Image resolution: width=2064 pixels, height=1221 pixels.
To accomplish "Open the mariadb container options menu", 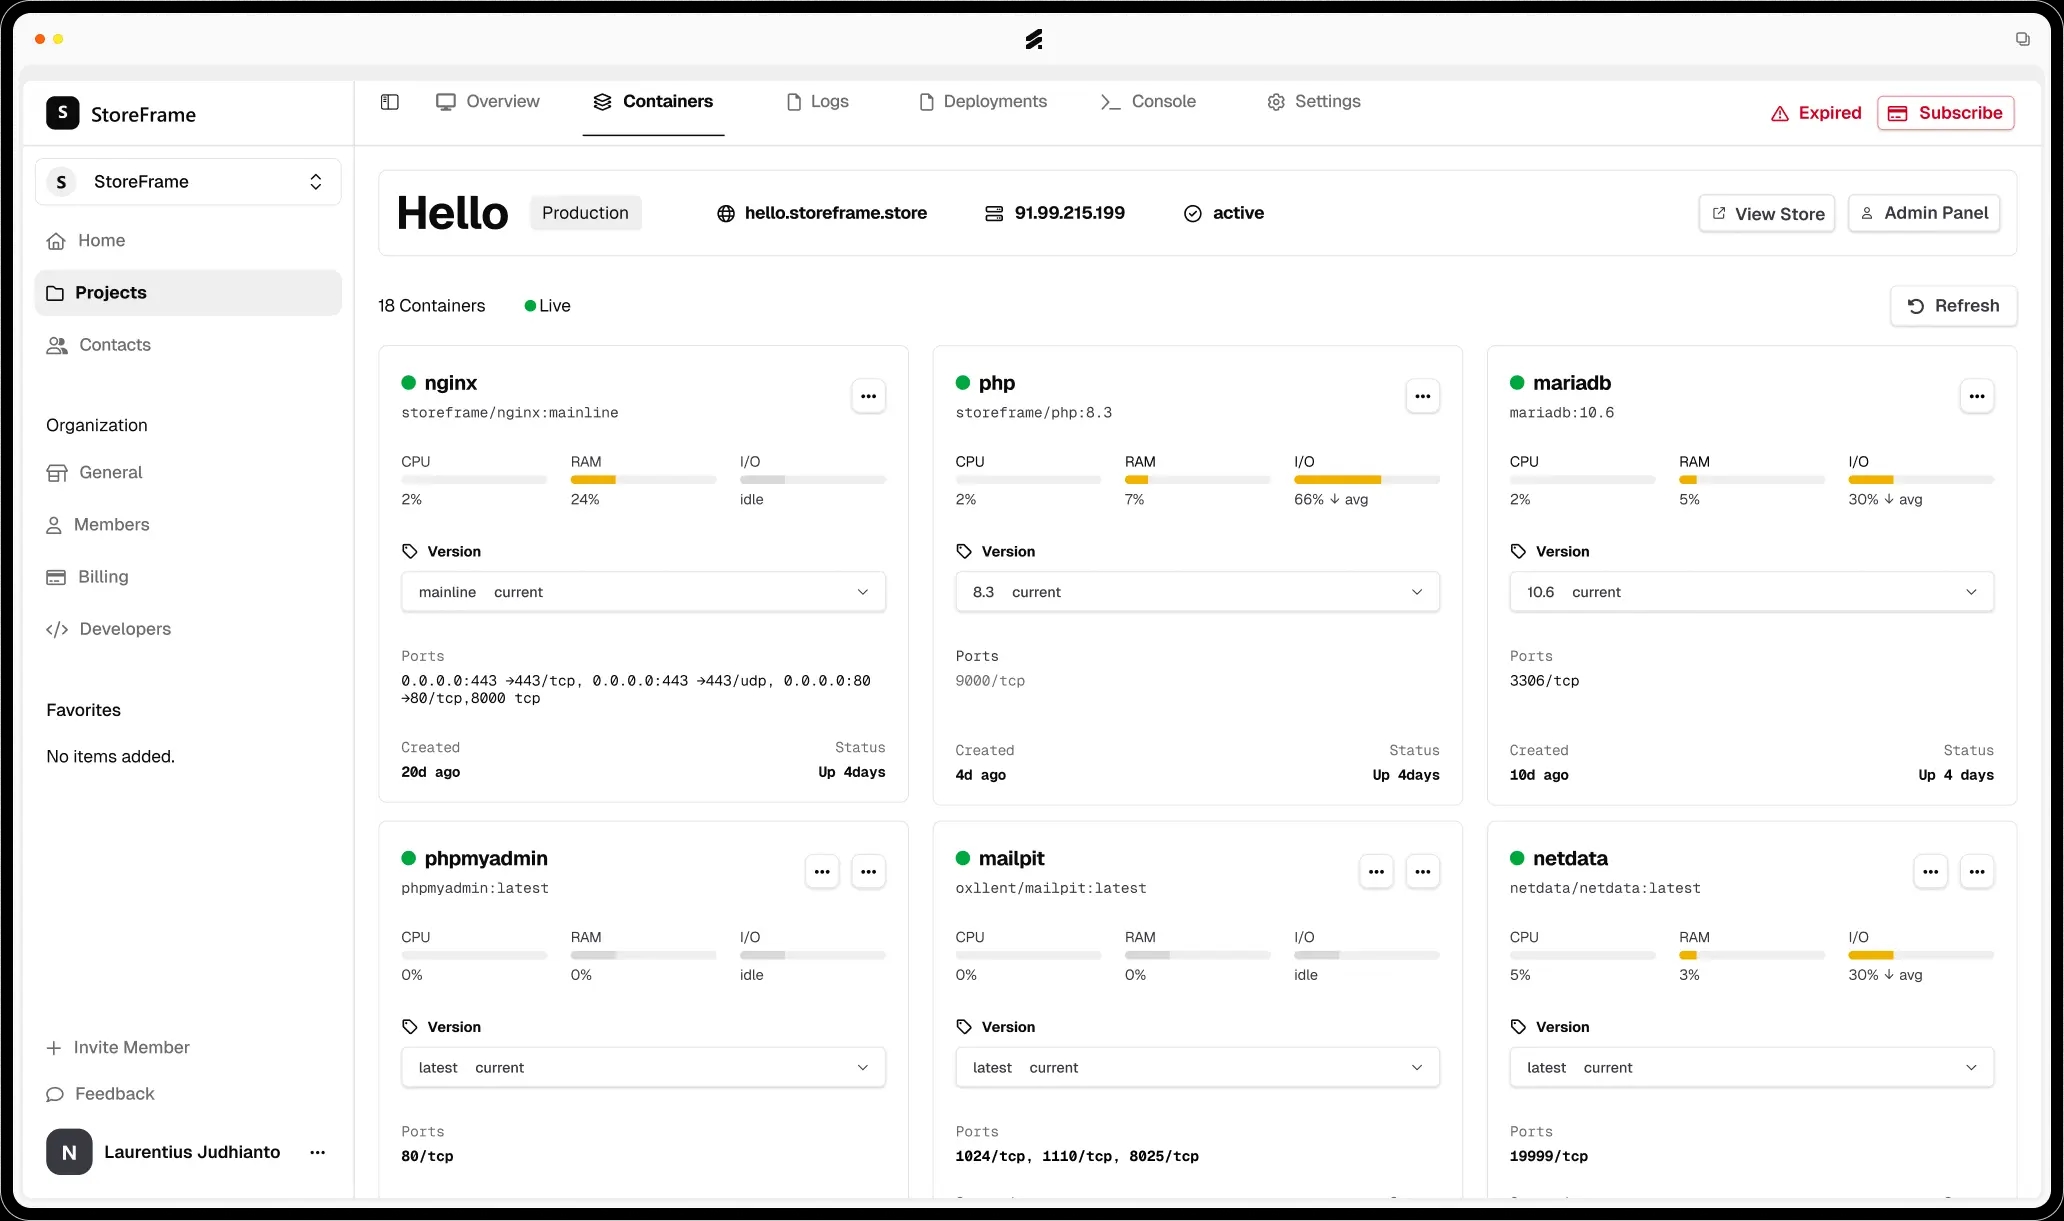I will (1977, 396).
